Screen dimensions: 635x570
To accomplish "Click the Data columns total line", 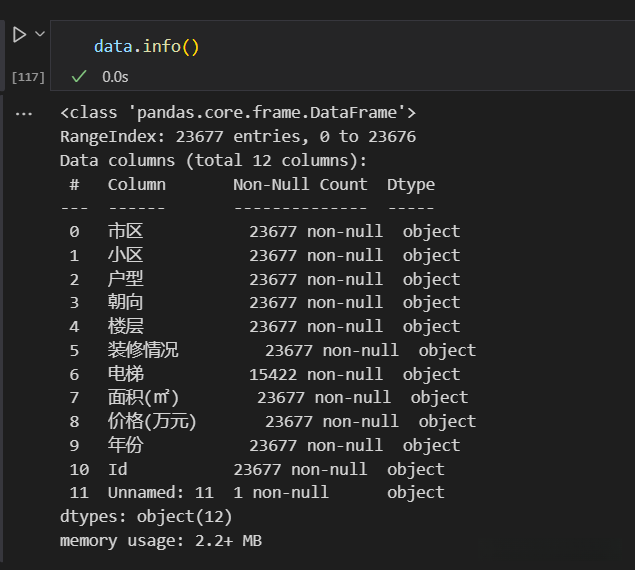I will (x=214, y=160).
